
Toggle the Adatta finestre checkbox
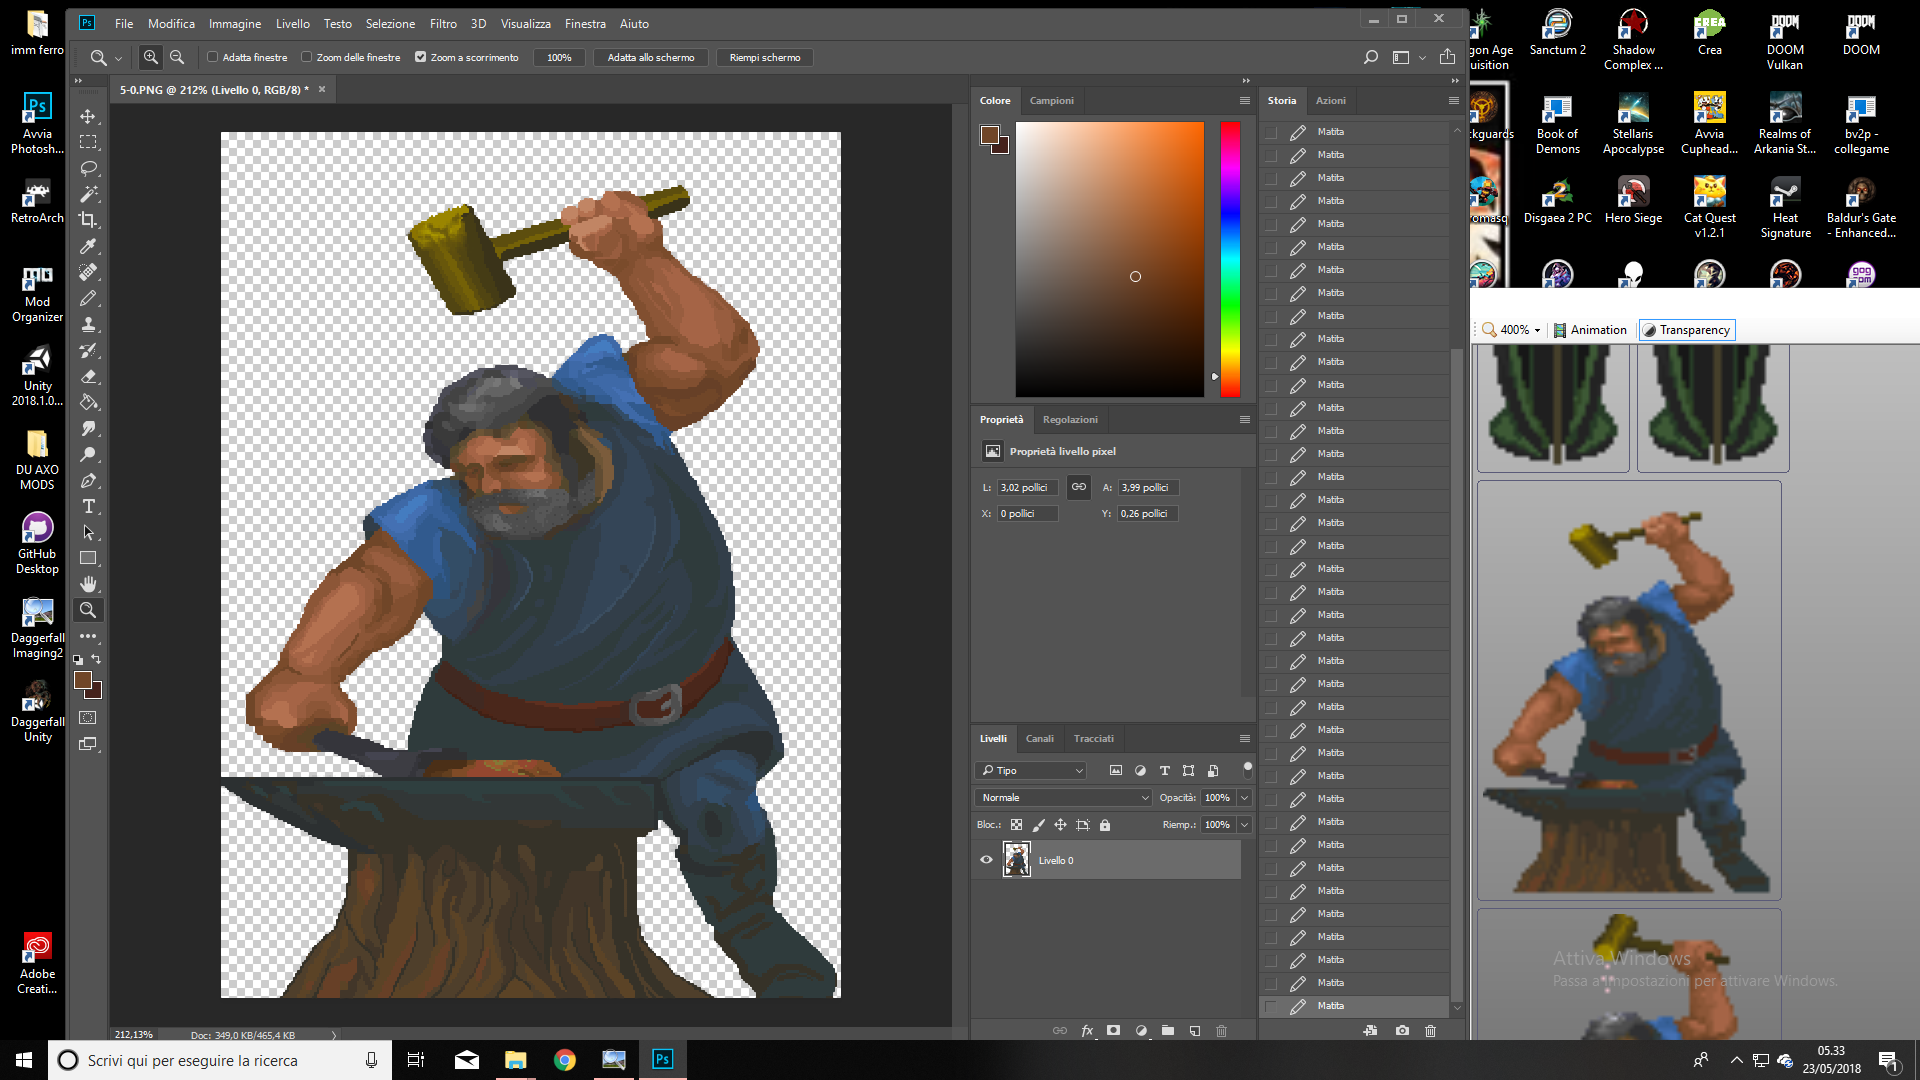point(212,57)
